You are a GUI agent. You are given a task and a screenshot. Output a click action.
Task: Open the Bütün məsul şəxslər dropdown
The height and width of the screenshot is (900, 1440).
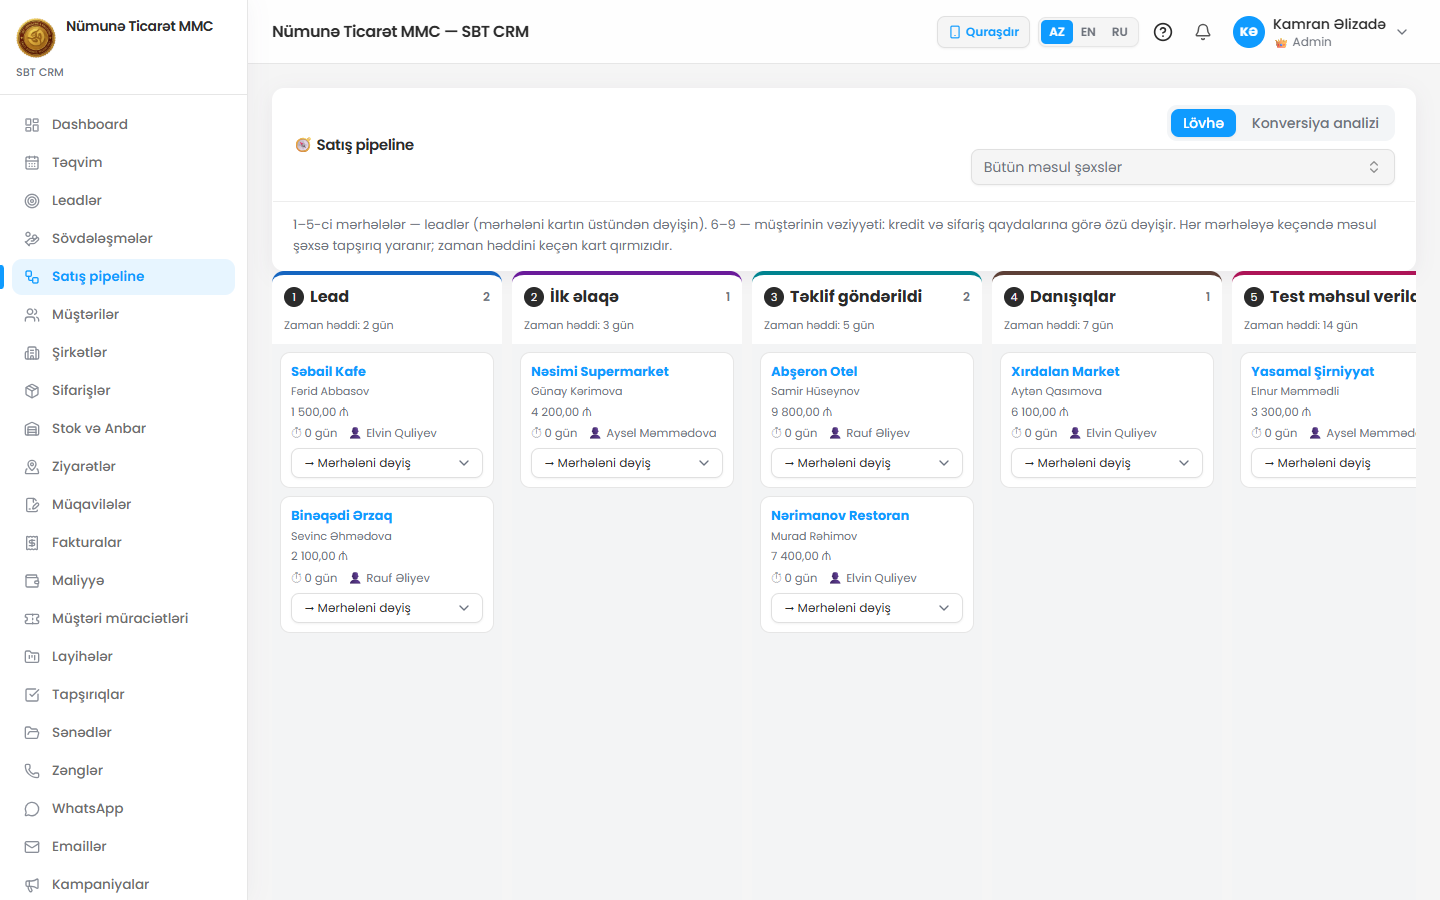(x=1182, y=167)
